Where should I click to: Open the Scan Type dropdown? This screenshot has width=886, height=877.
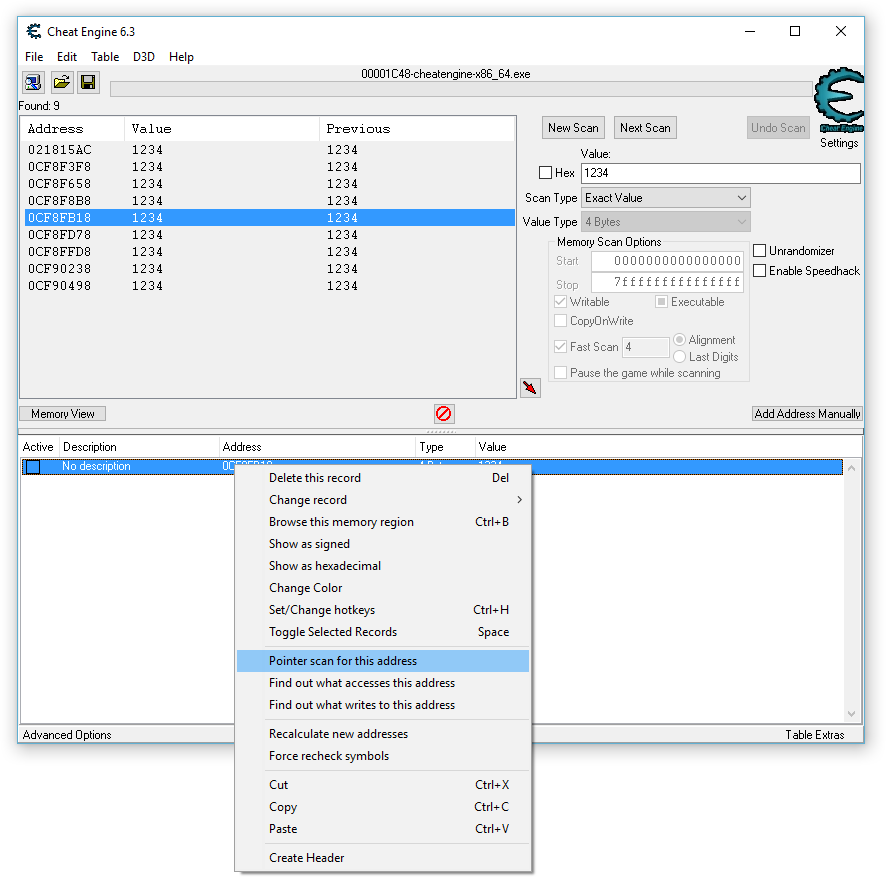click(666, 198)
